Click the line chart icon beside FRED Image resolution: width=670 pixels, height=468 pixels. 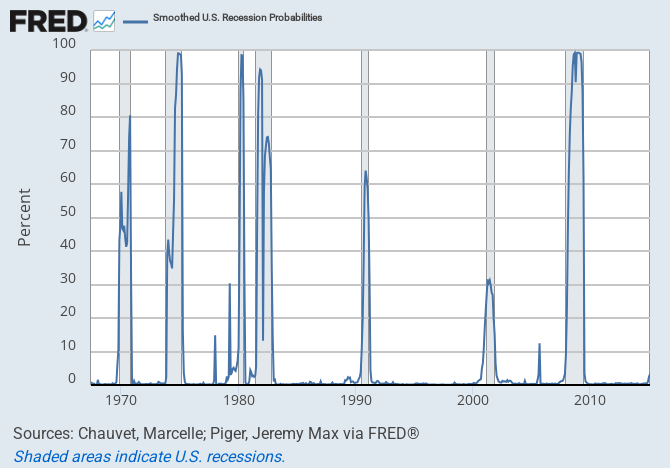(x=104, y=20)
